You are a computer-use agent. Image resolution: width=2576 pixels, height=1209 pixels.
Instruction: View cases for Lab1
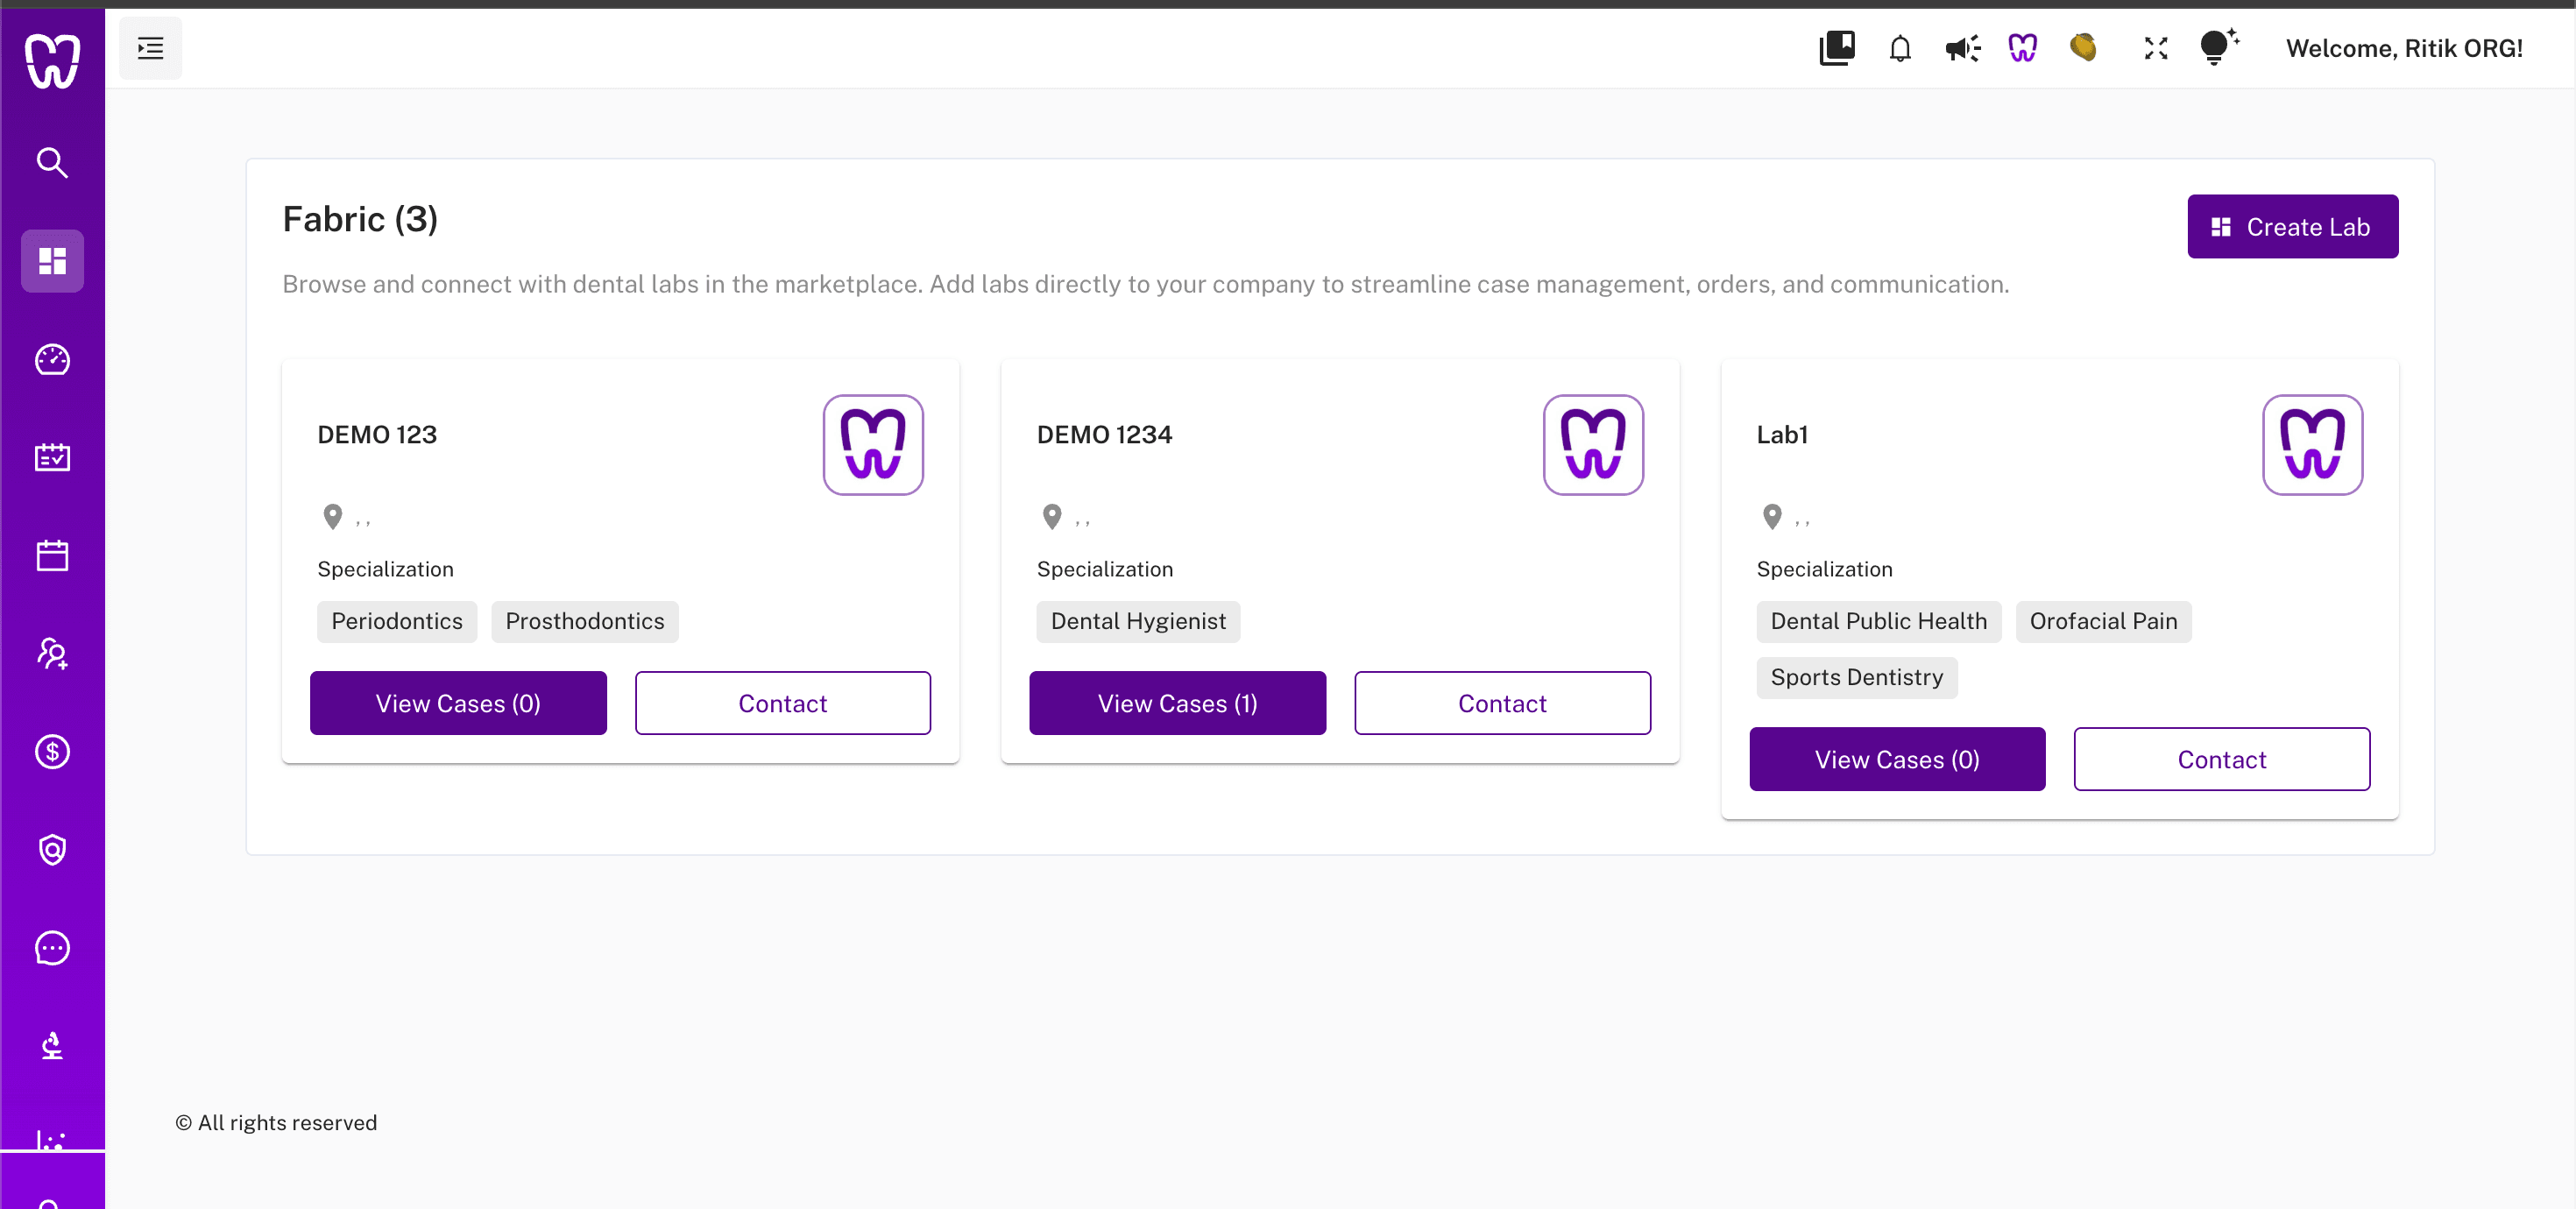[1897, 759]
